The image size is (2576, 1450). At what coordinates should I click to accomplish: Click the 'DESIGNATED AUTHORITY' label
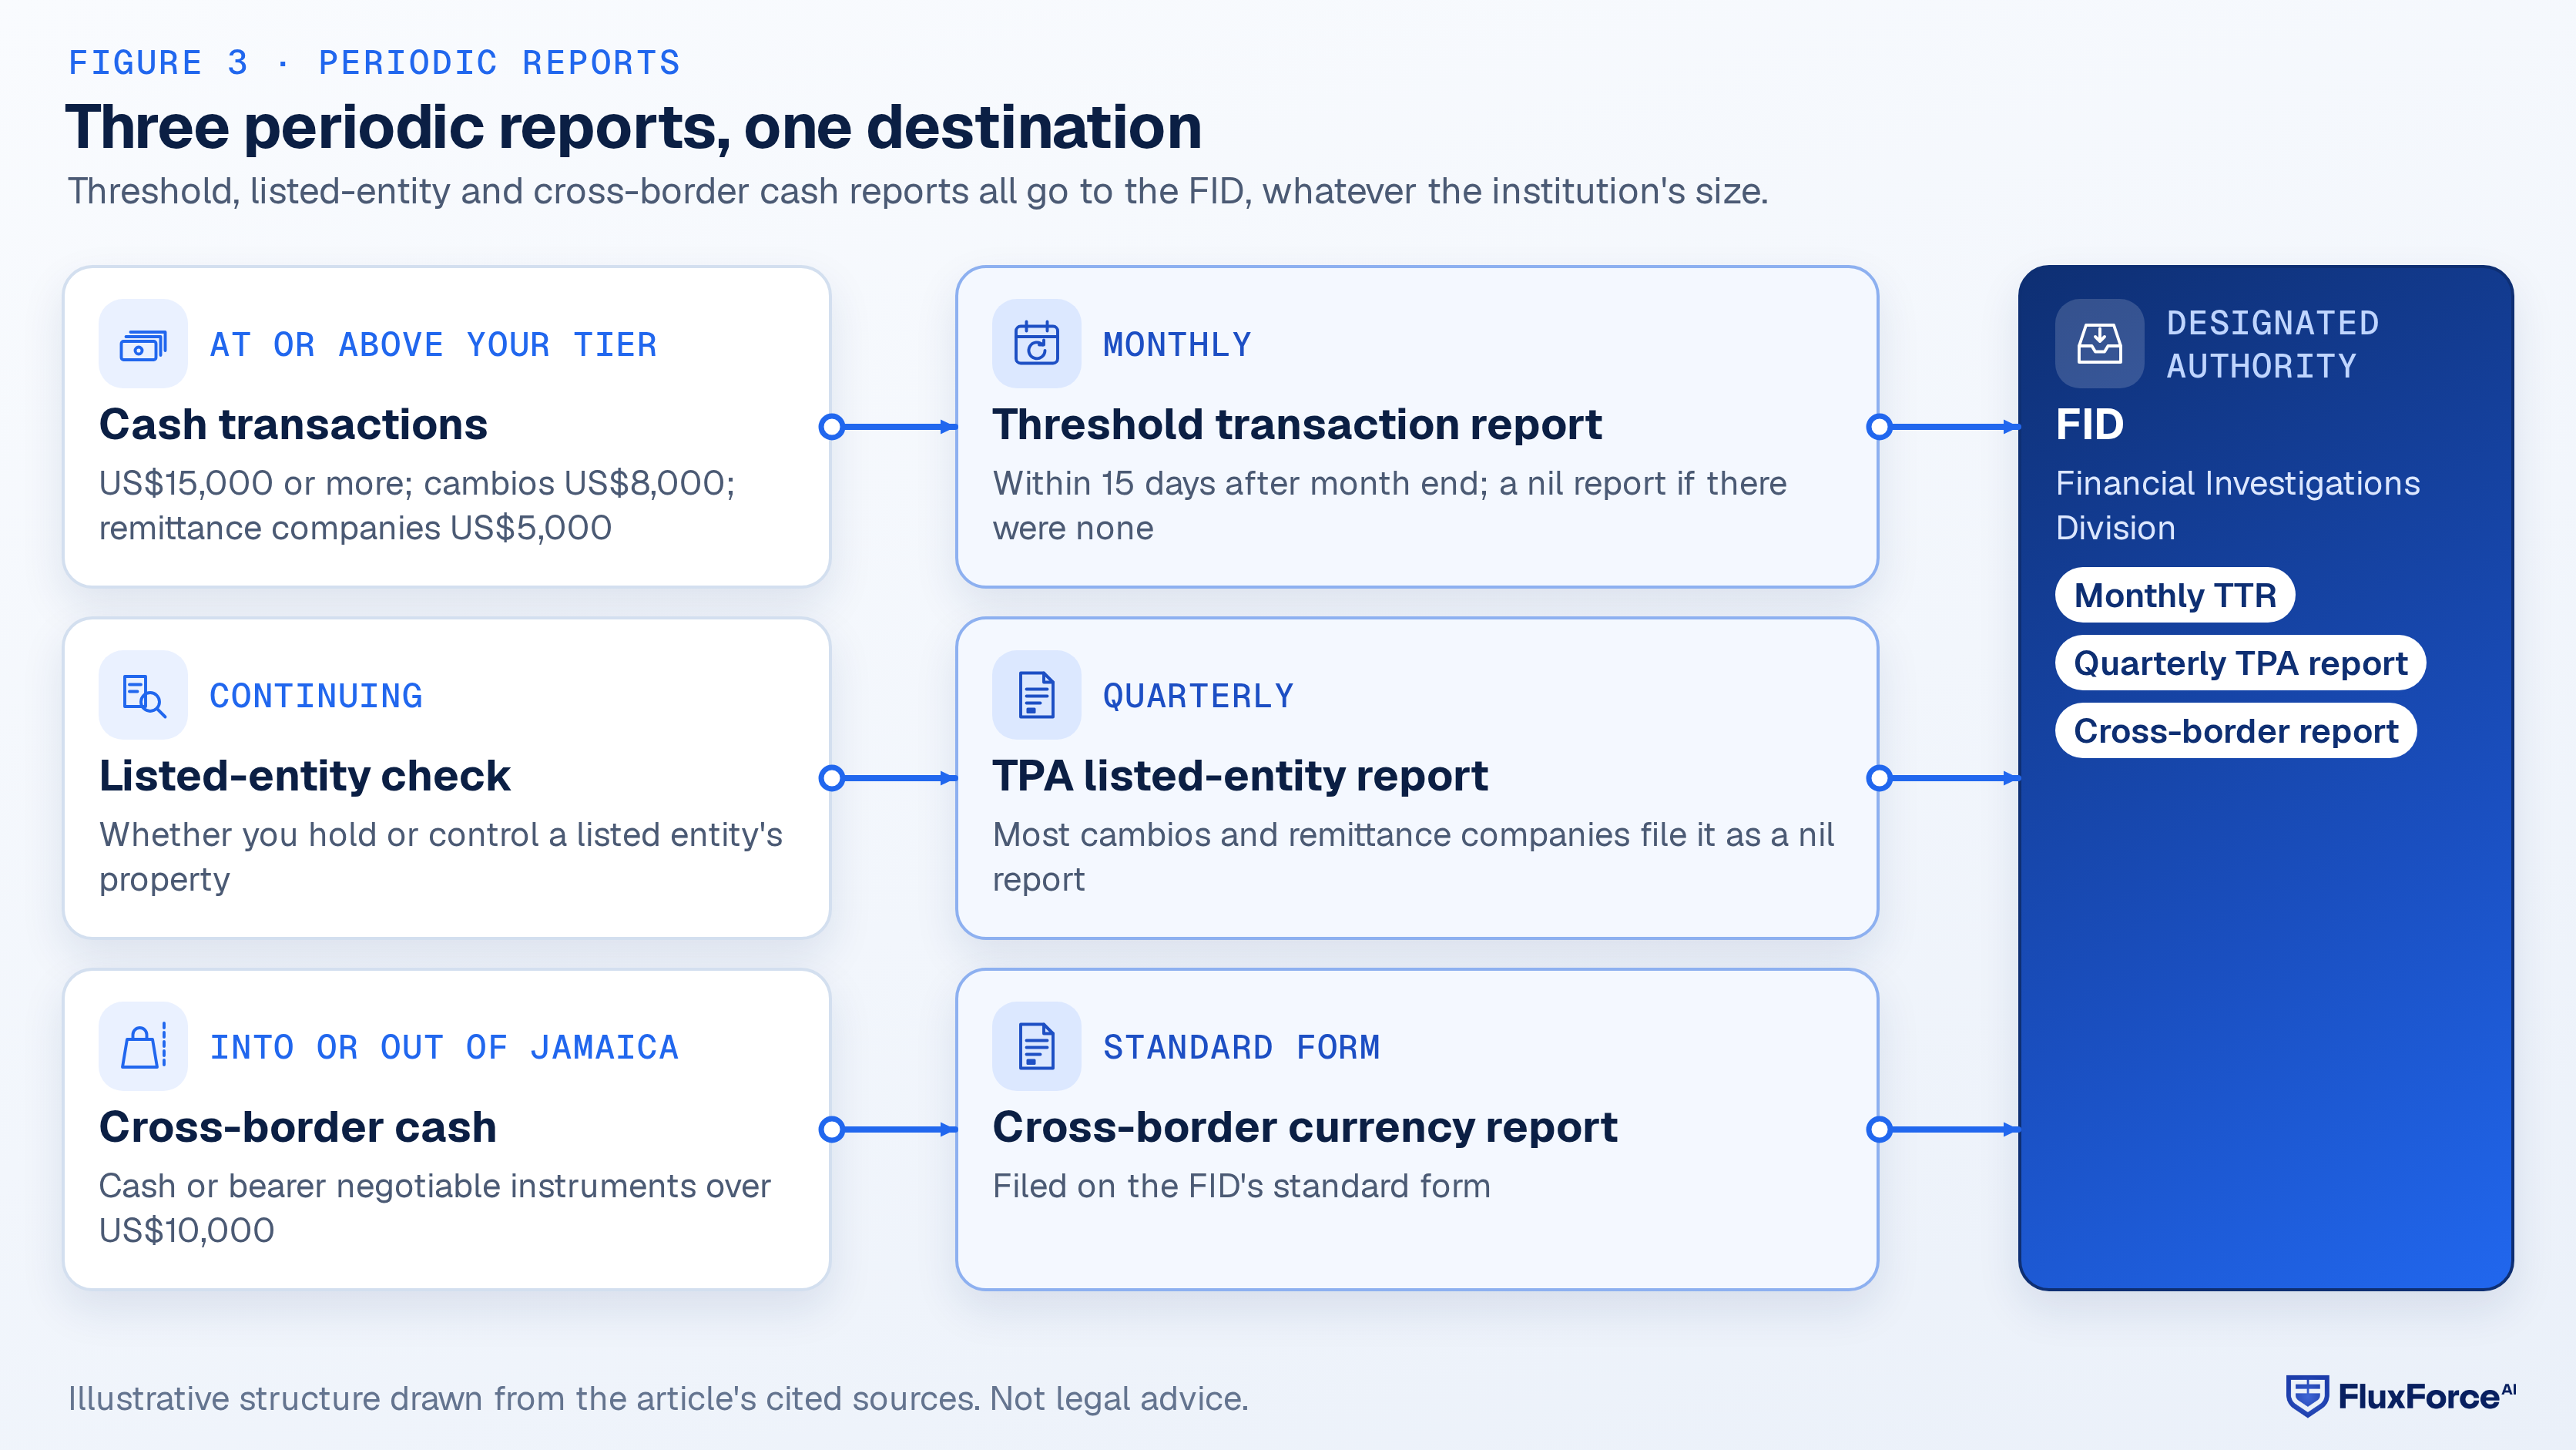tap(2272, 344)
